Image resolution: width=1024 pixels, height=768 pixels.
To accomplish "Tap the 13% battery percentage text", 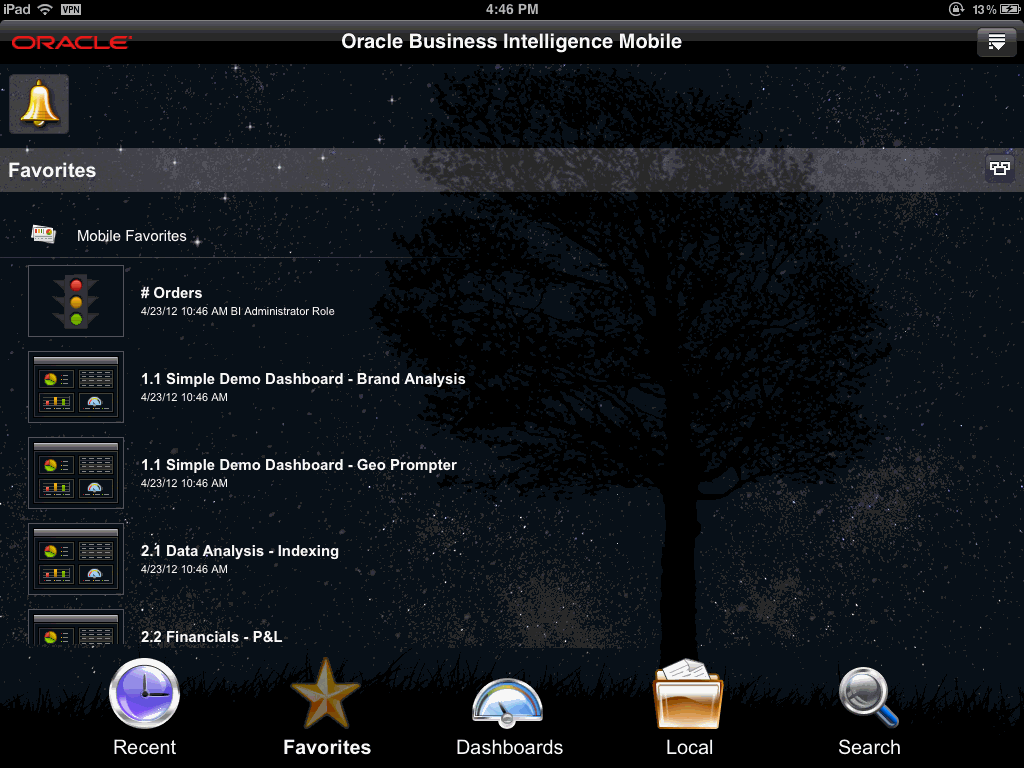I will tap(984, 9).
